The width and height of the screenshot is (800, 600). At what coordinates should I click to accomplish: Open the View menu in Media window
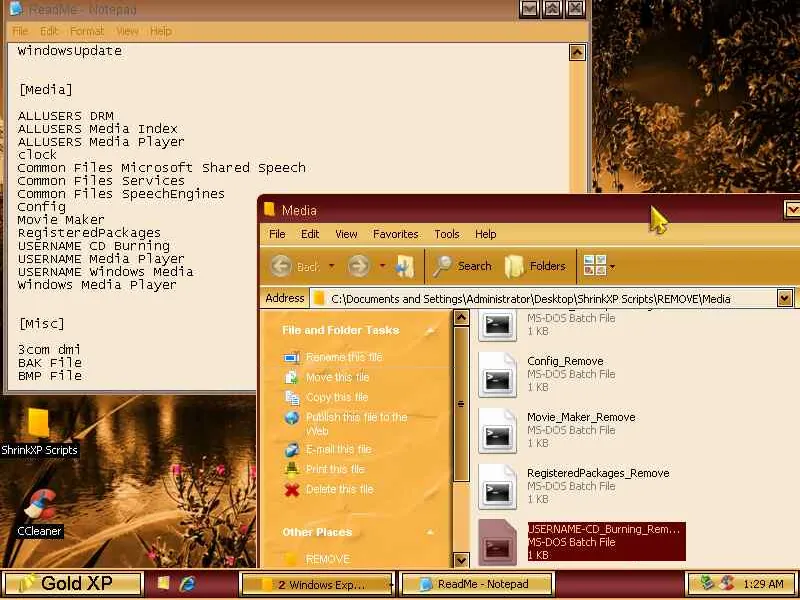pos(346,234)
